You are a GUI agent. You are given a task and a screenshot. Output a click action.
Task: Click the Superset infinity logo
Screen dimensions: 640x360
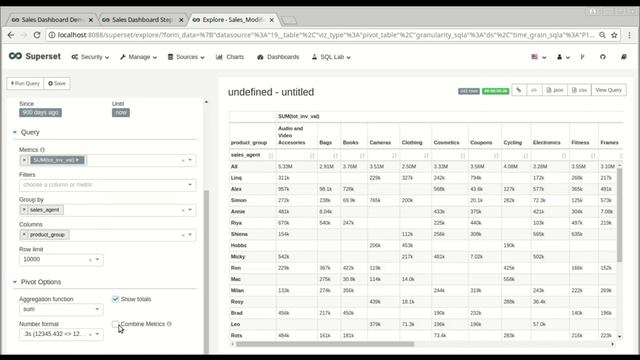(x=16, y=56)
